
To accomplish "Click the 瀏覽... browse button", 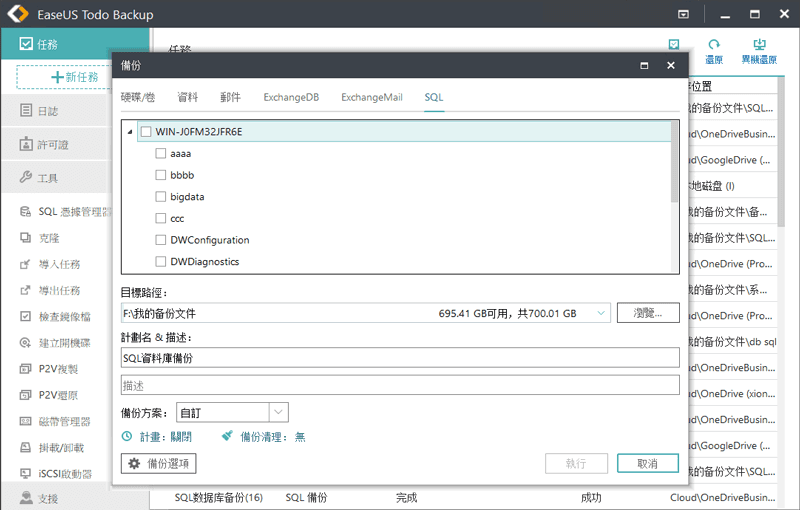I will 647,313.
